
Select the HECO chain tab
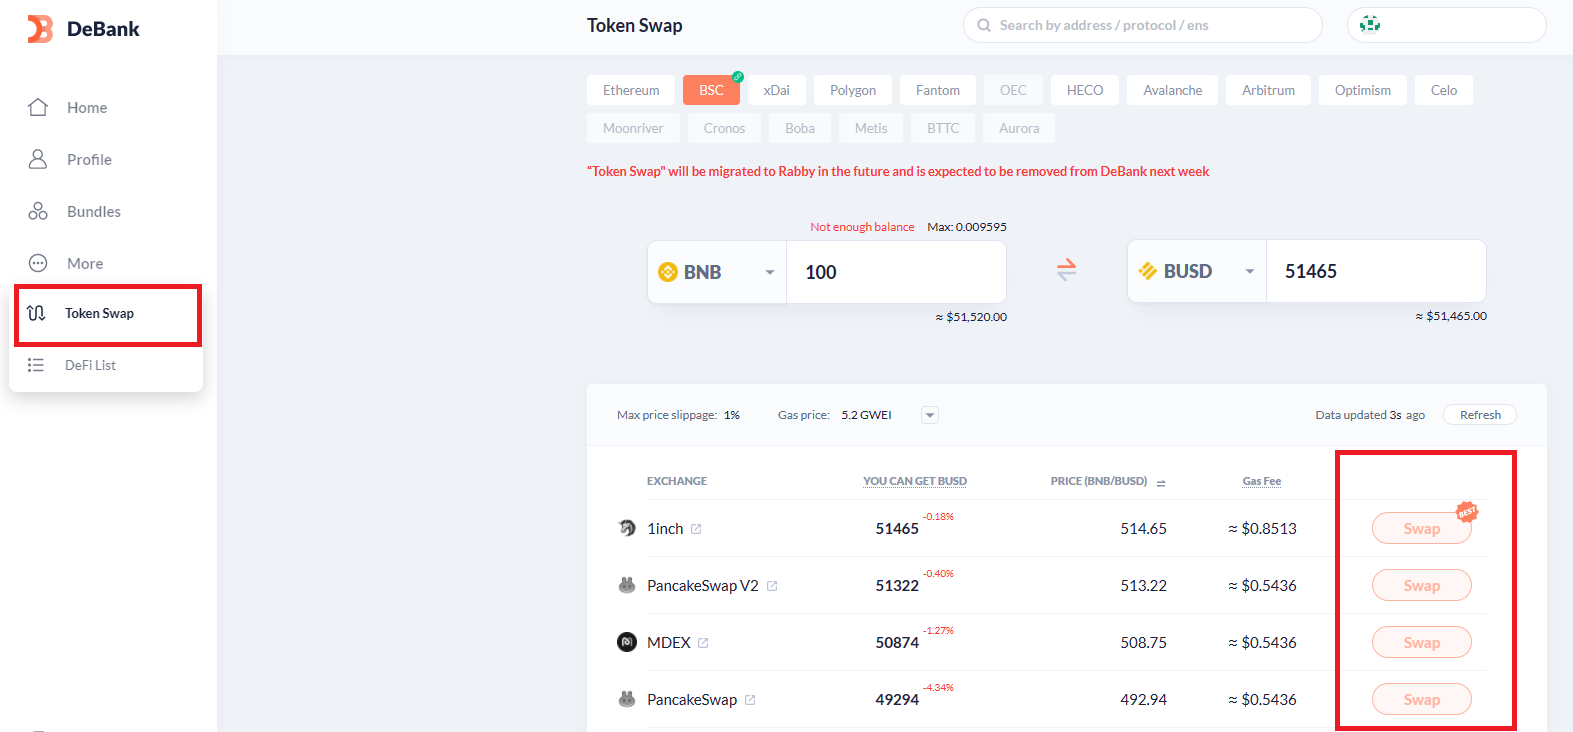[x=1085, y=90]
